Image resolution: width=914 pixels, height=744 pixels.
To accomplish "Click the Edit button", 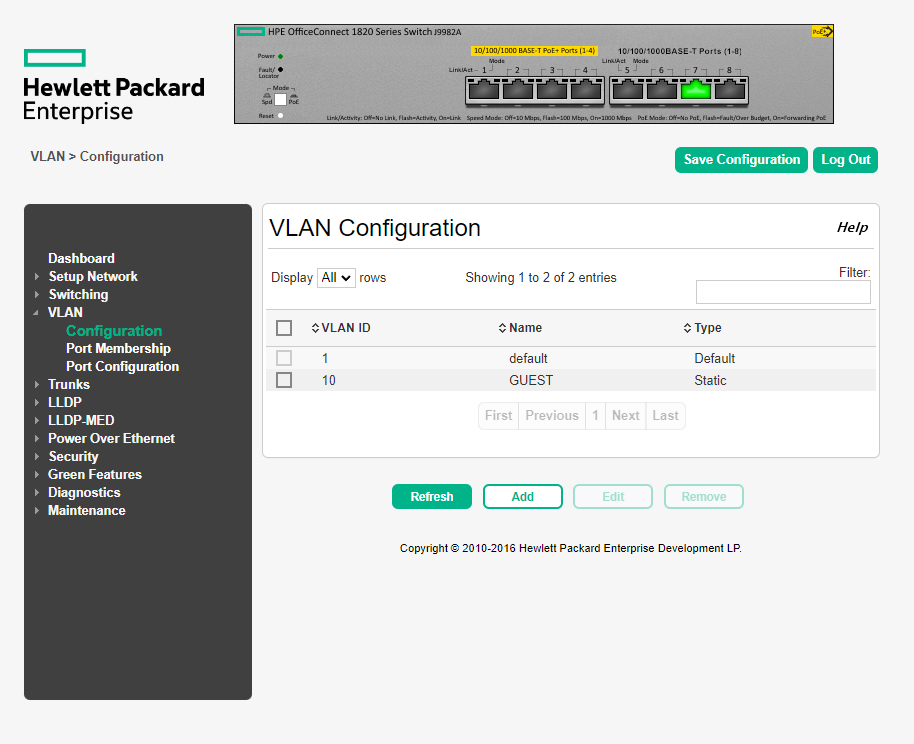I will click(613, 497).
